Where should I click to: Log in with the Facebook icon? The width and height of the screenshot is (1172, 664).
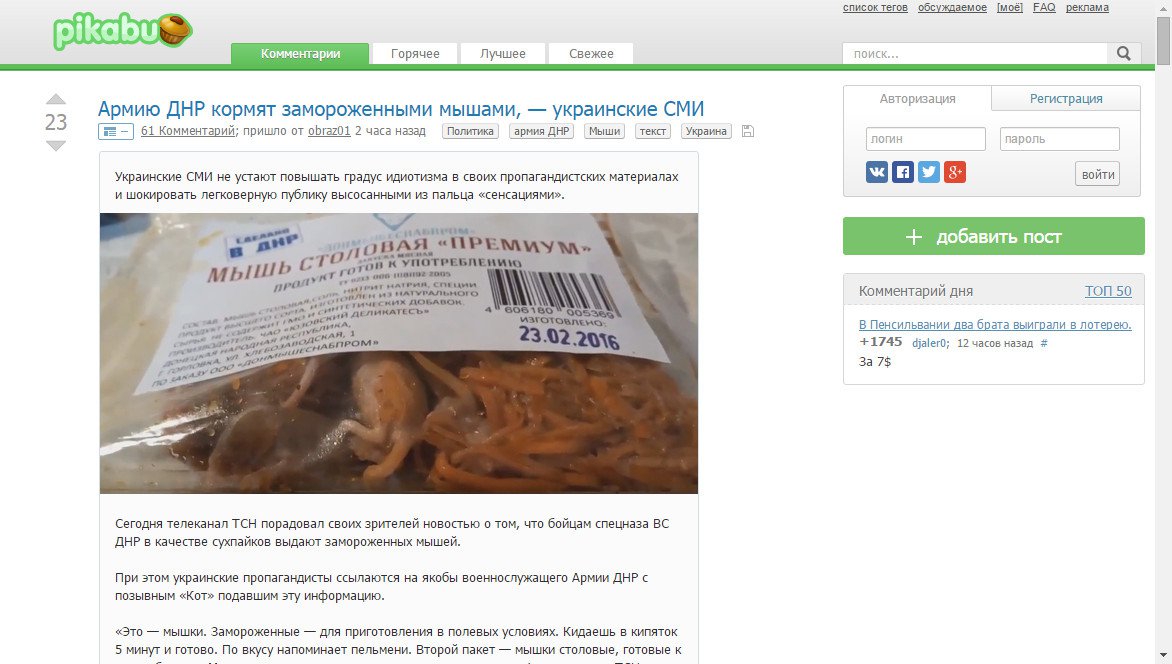[903, 172]
